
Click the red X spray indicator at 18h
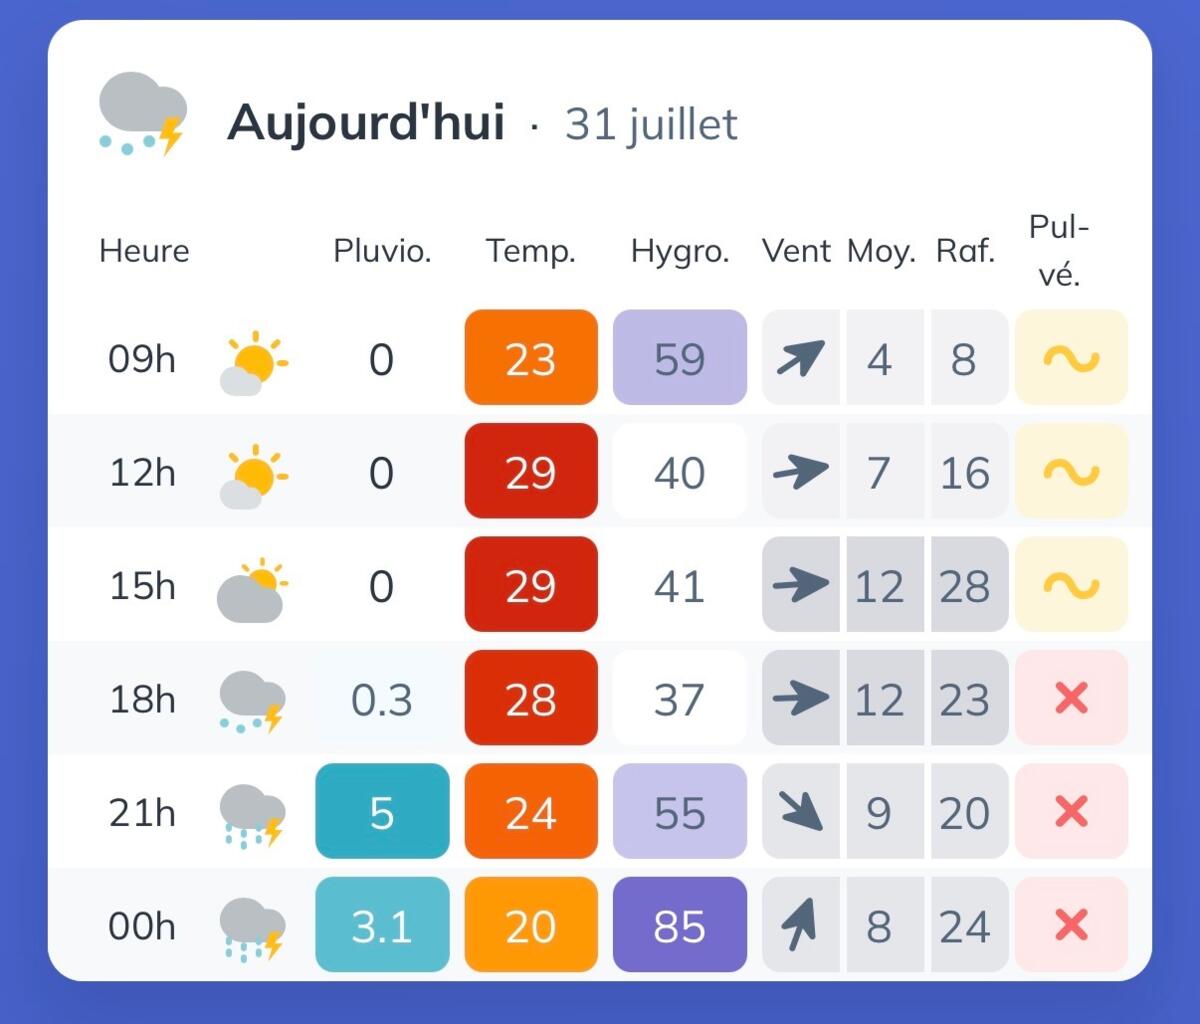[x=1071, y=698]
